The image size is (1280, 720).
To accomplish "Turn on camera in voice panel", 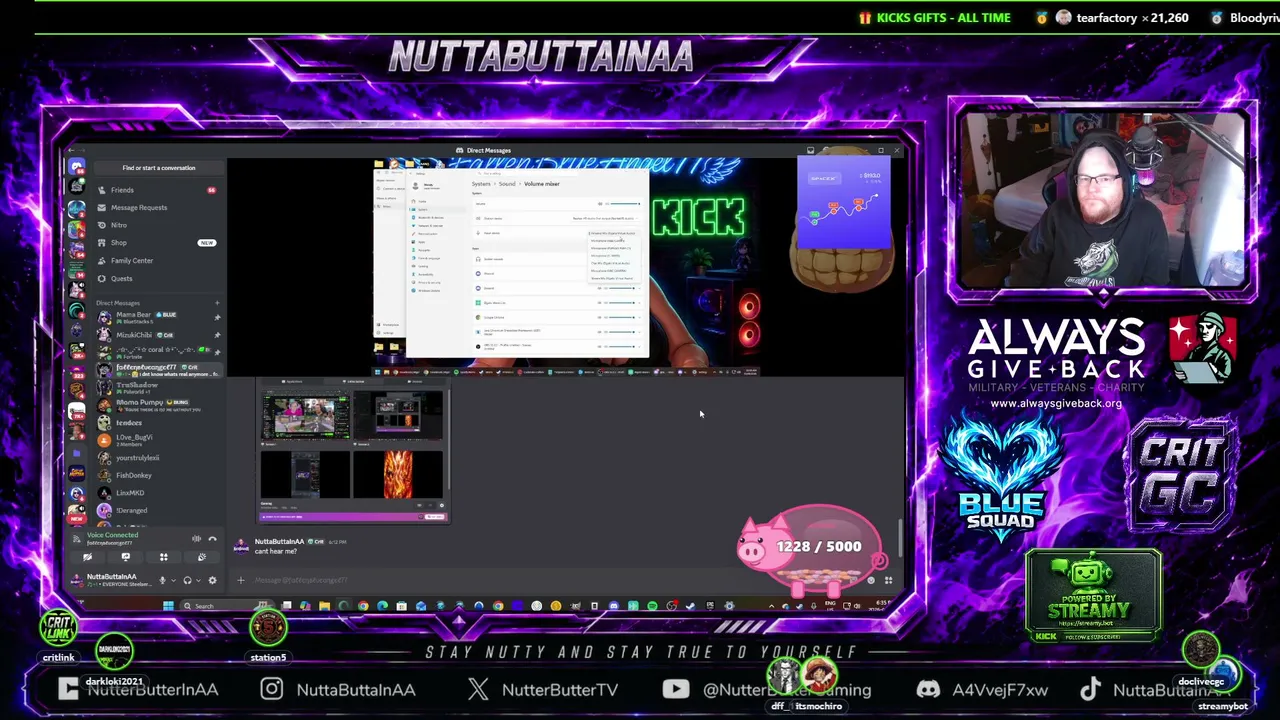I will (x=87, y=557).
